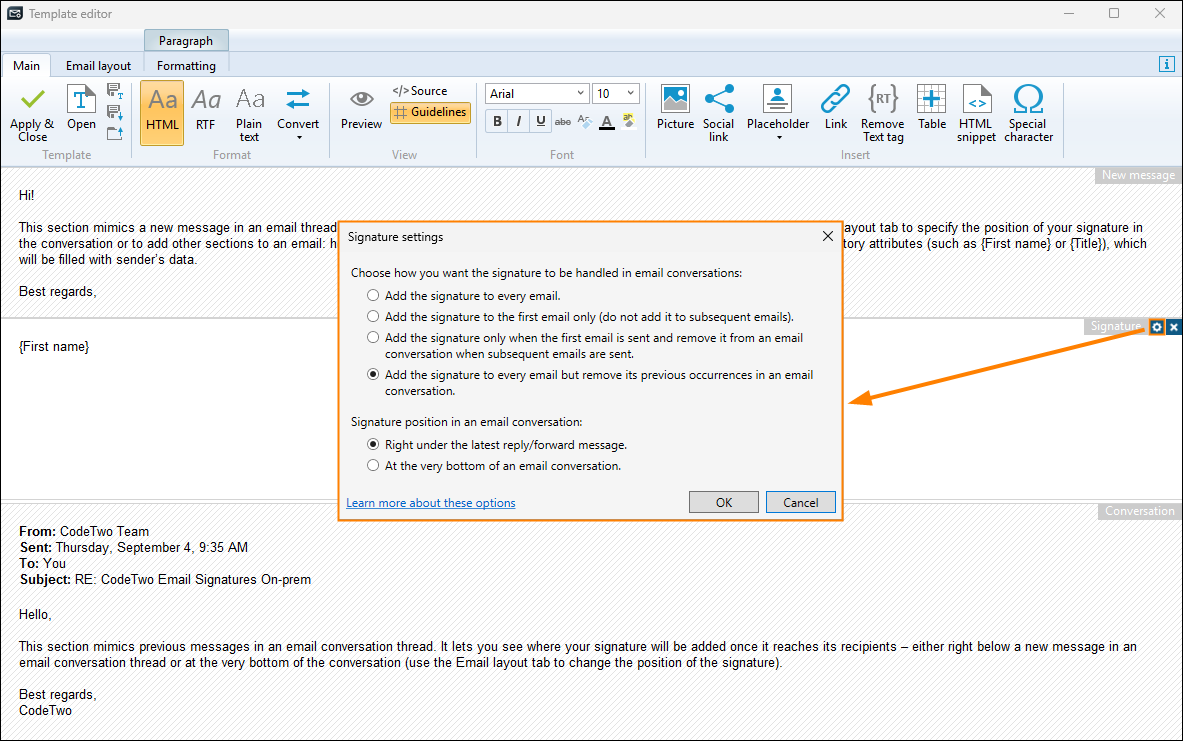
Task: Open the Formatting tab
Action: point(186,66)
